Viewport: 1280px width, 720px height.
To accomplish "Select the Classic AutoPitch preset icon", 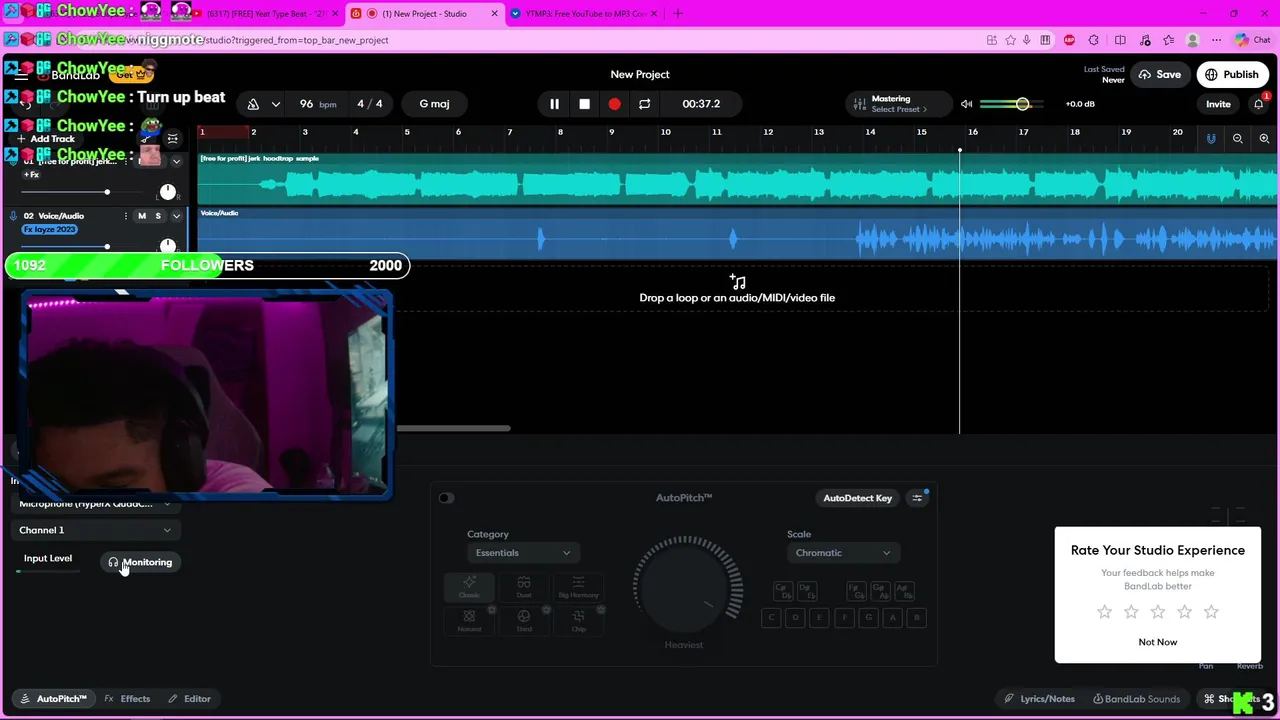I will tap(469, 587).
